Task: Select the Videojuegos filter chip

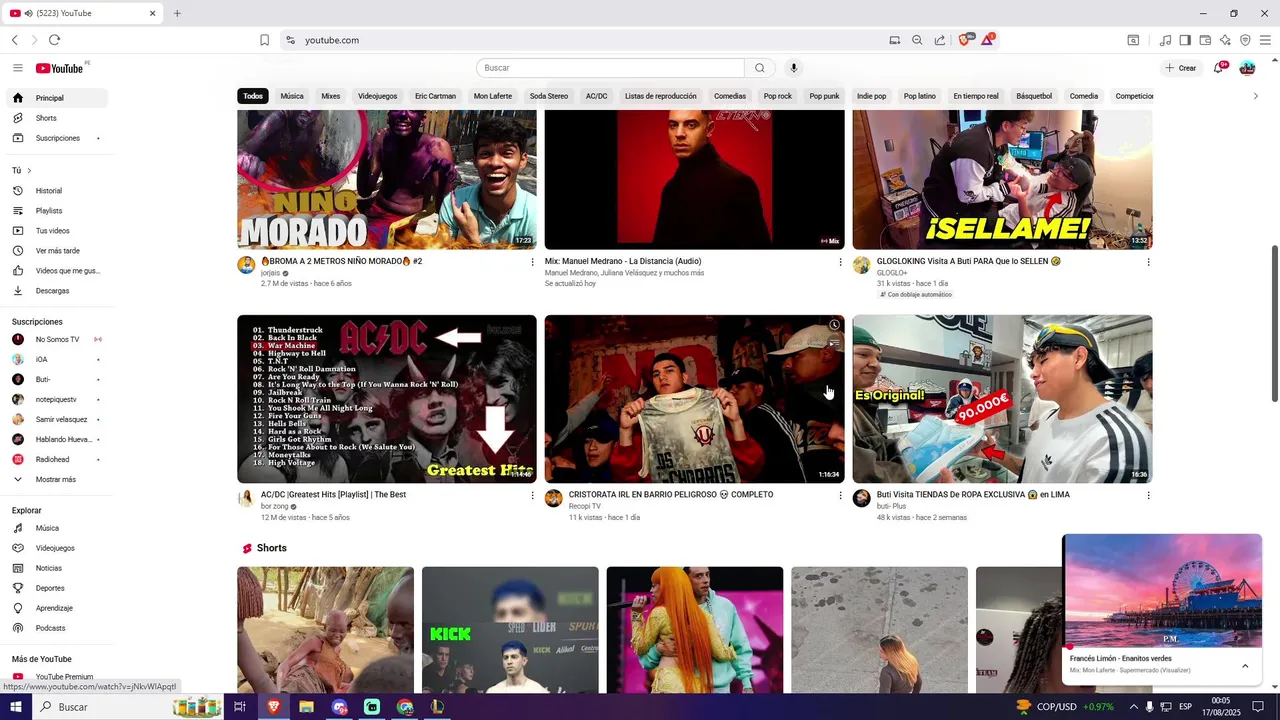Action: coord(378,96)
